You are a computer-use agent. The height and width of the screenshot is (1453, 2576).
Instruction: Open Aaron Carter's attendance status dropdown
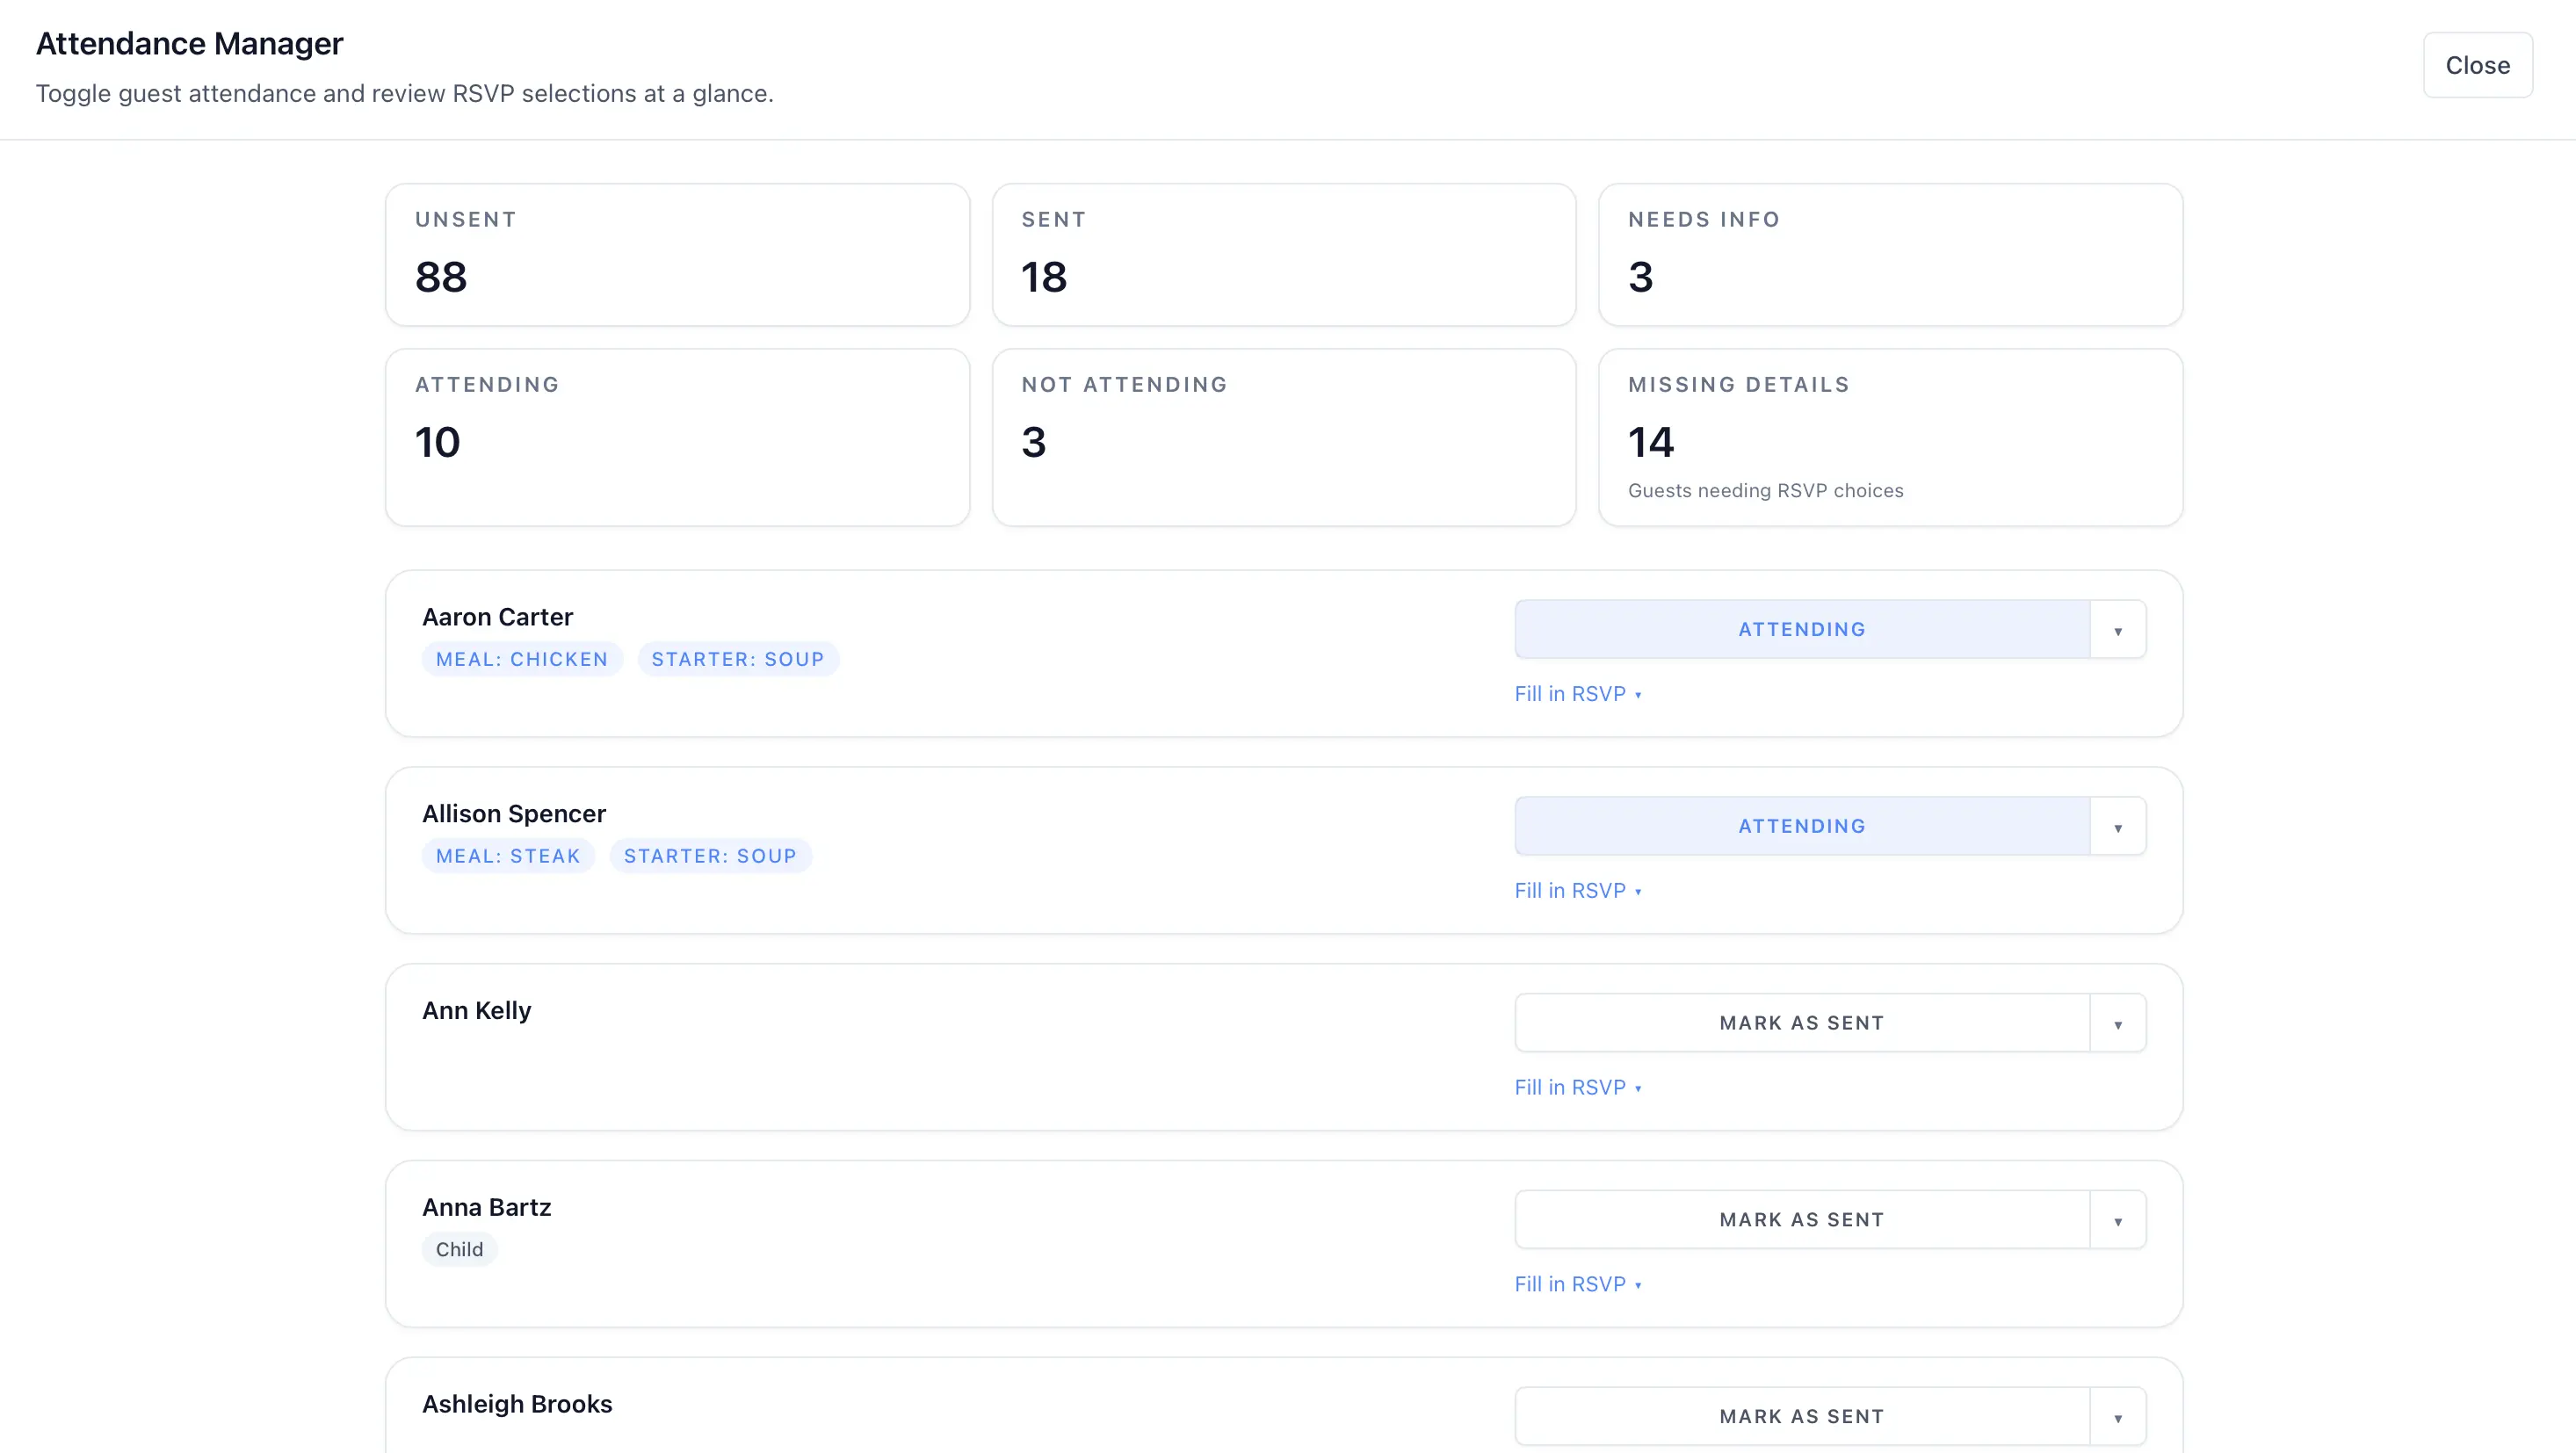[x=2117, y=629]
